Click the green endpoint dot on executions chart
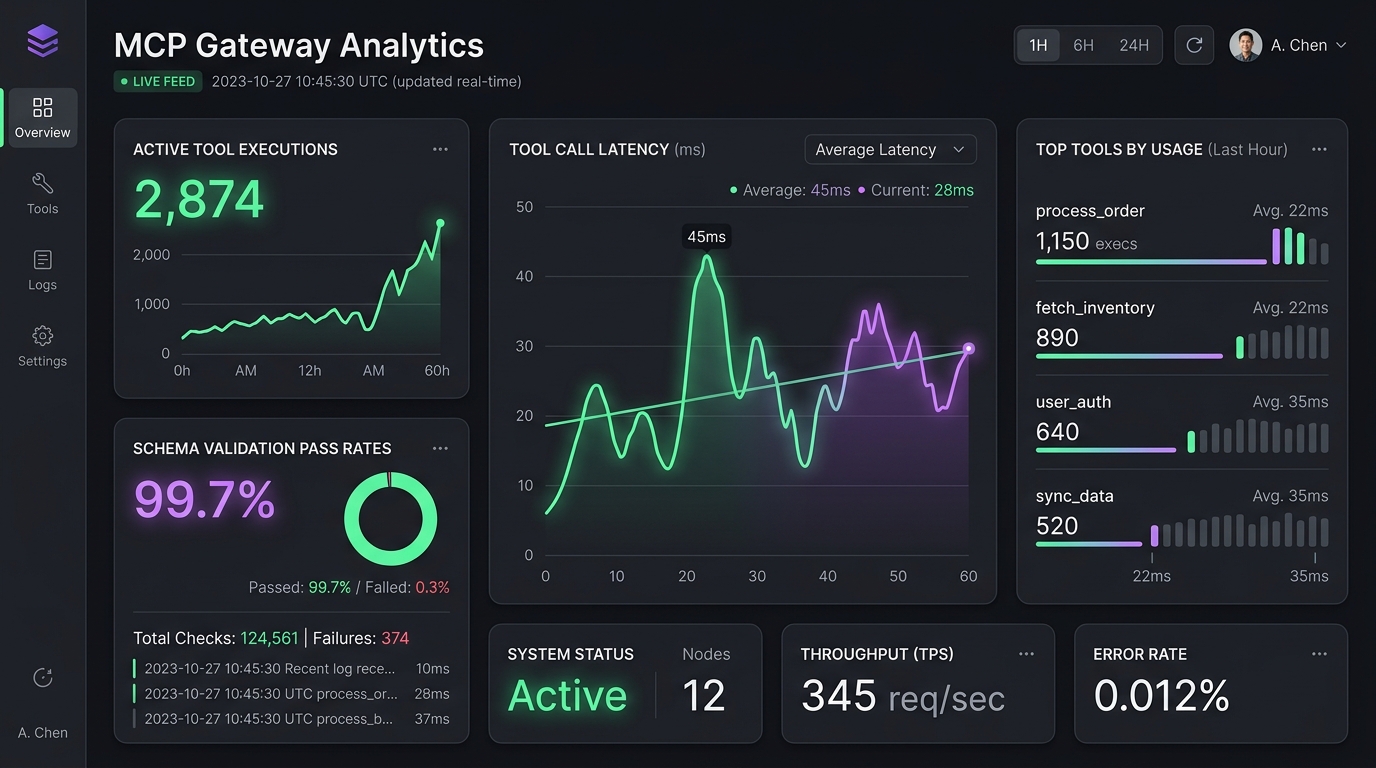This screenshot has height=768, width=1376. tap(440, 224)
